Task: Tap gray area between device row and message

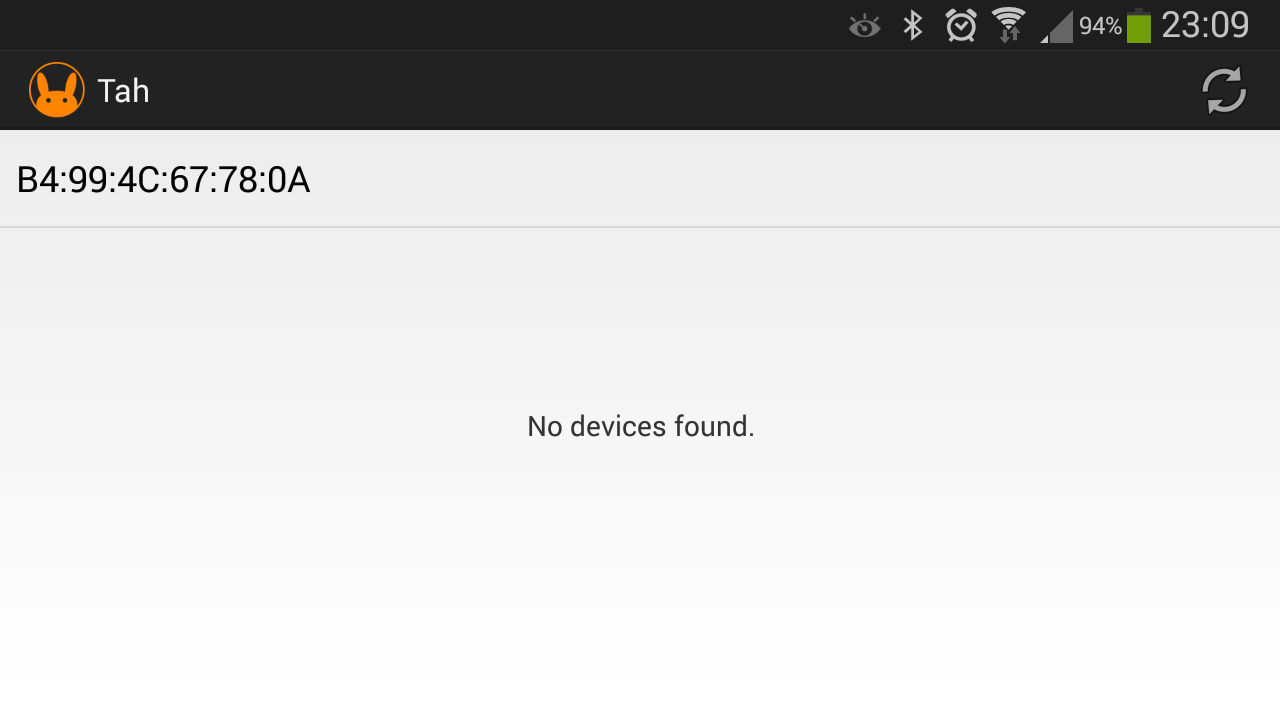Action: pyautogui.click(x=640, y=310)
